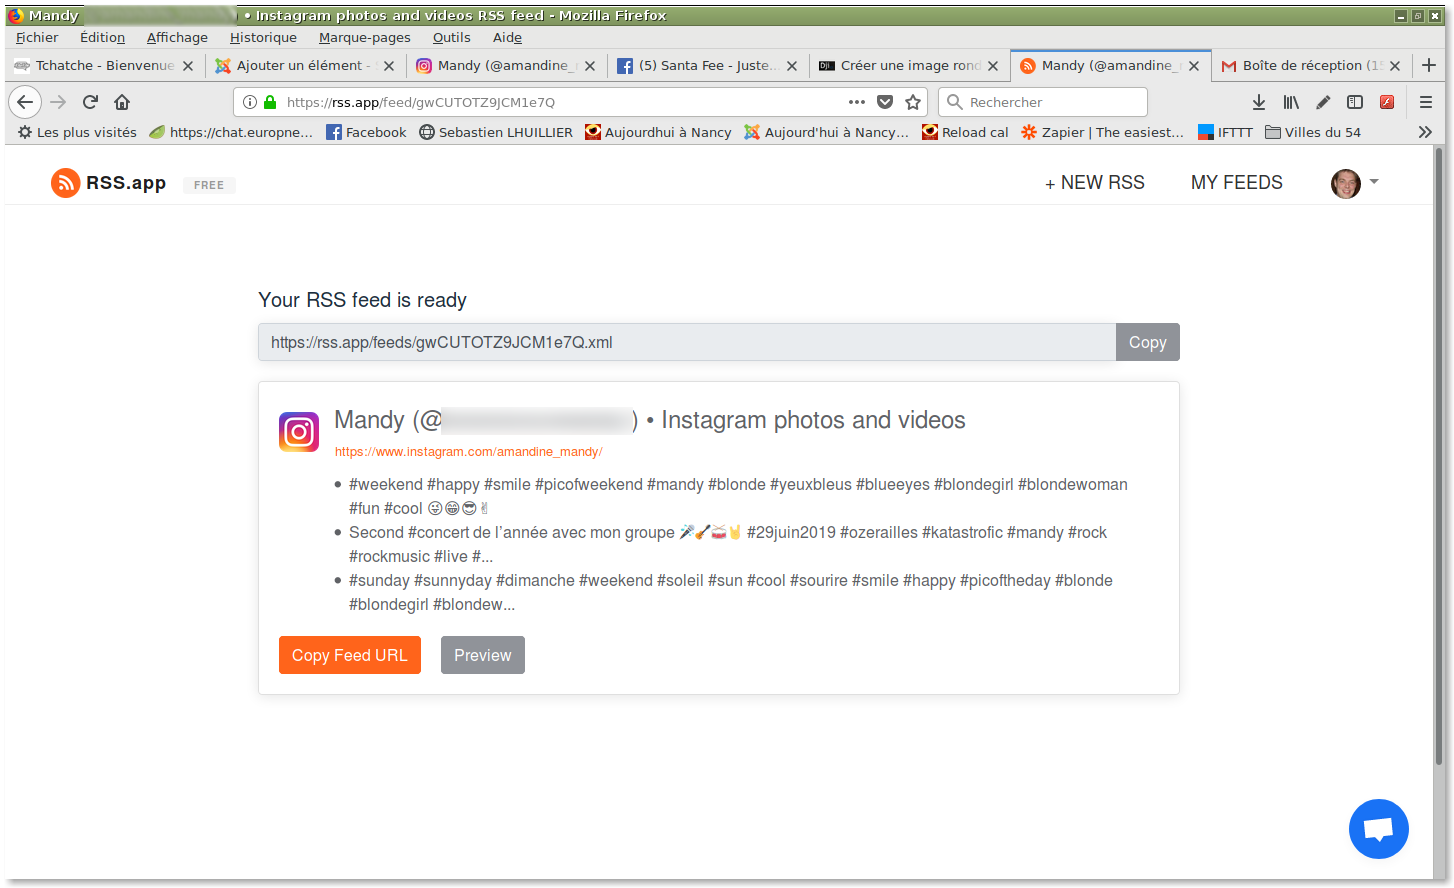
Task: Open Les plus visités bookmark
Action: [77, 132]
